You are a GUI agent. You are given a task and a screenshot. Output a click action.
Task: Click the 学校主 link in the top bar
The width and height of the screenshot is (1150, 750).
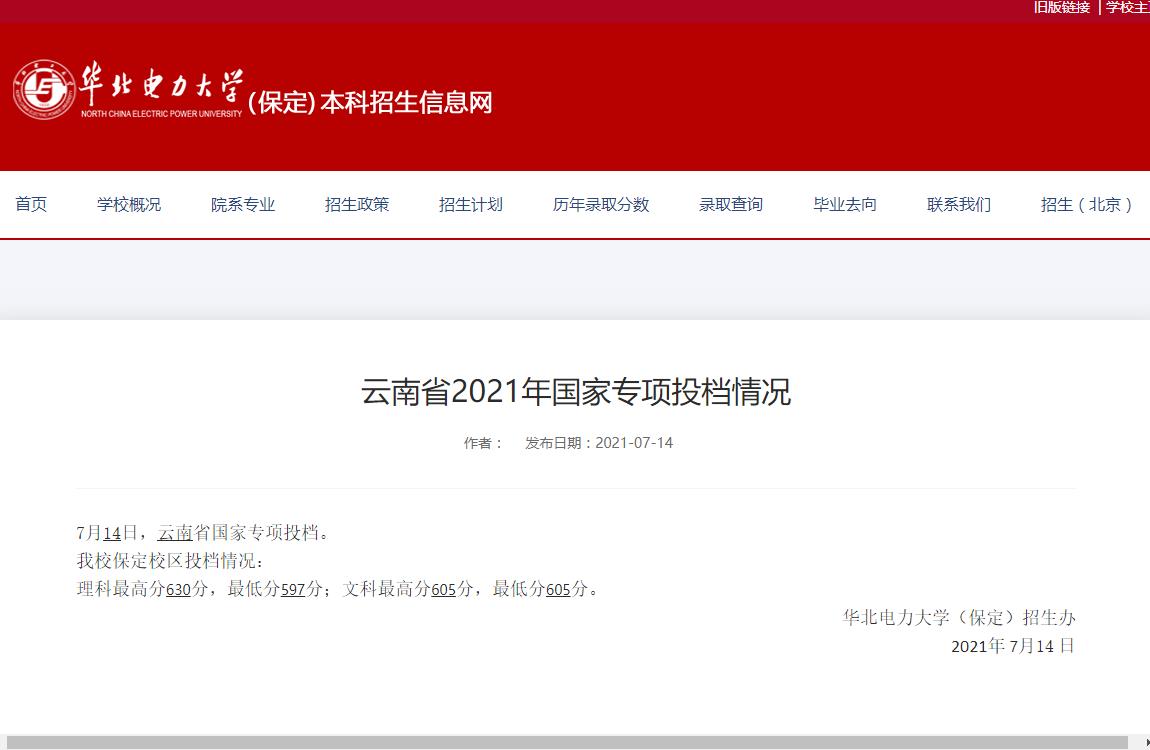(1128, 7)
